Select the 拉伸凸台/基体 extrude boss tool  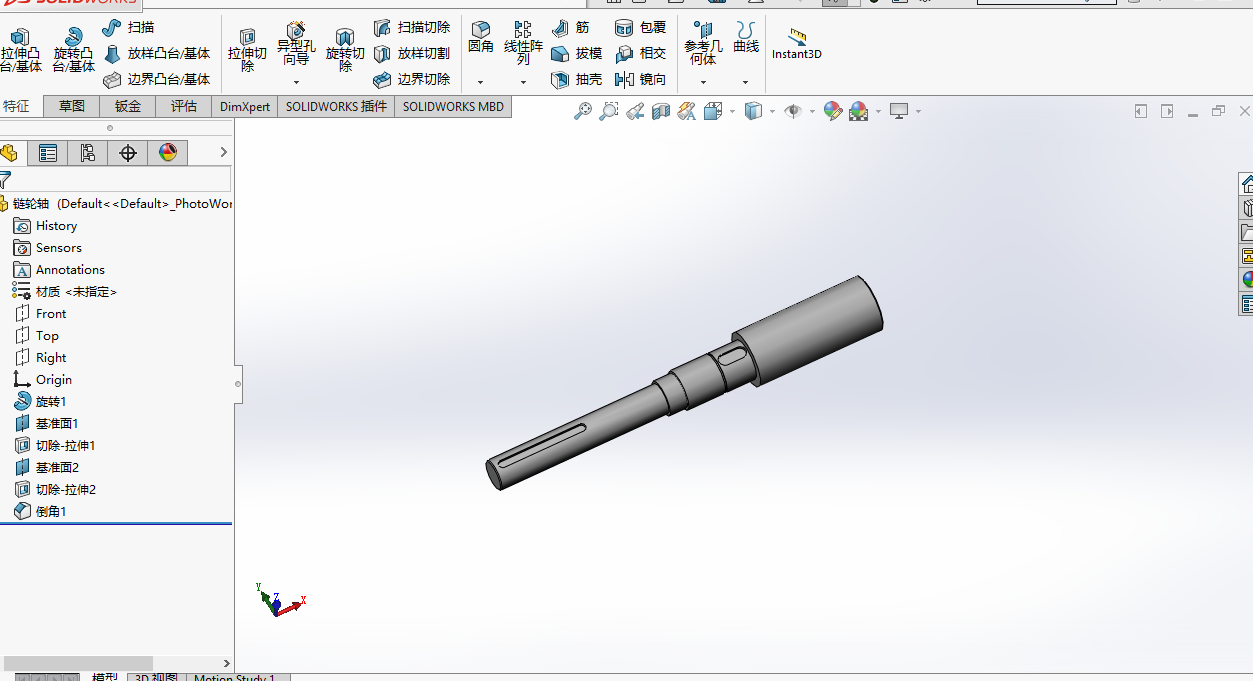point(21,50)
